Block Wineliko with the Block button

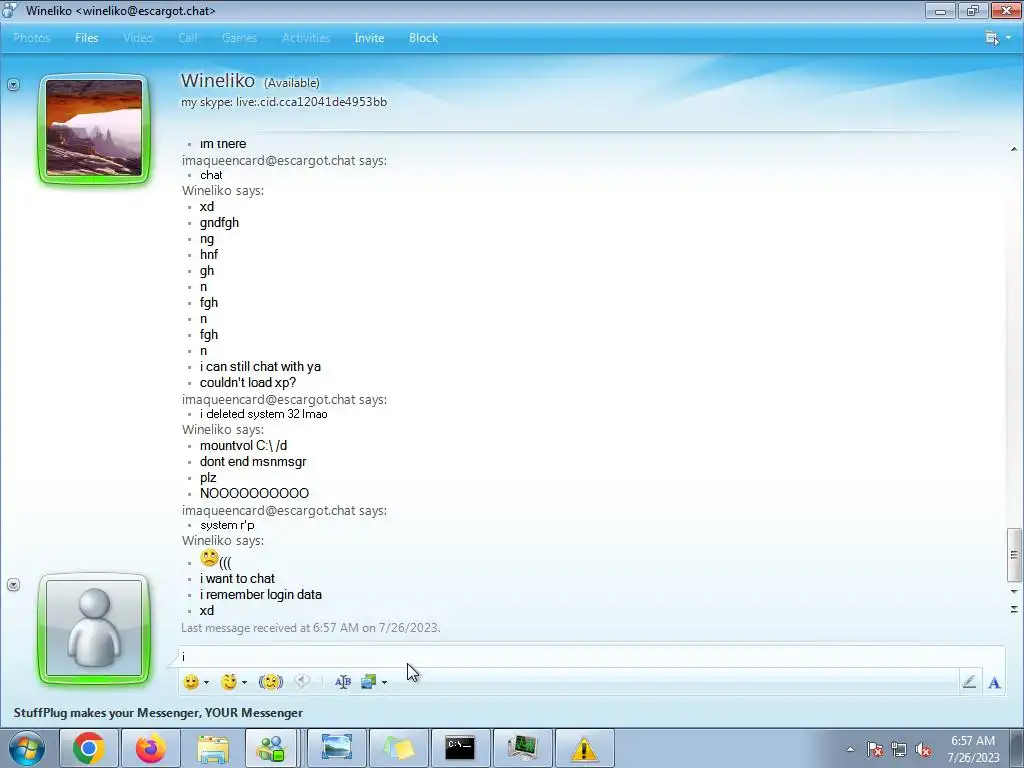click(423, 38)
